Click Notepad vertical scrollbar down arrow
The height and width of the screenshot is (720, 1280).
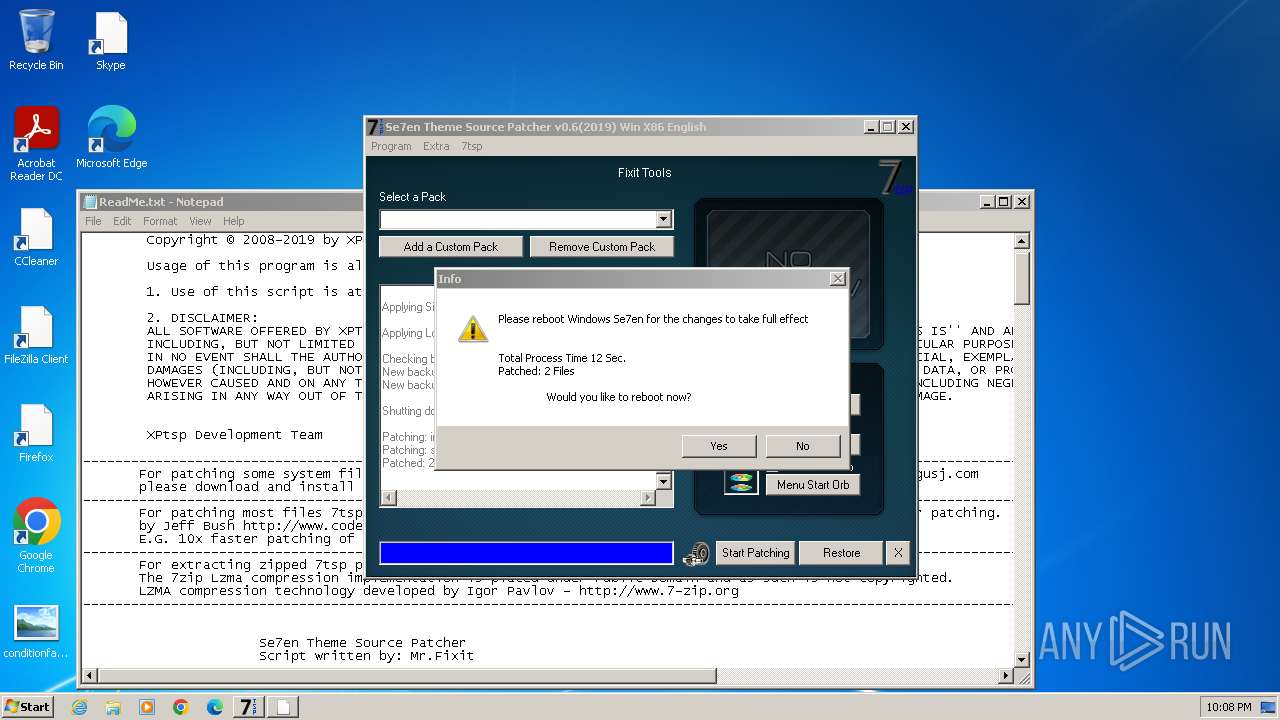click(1021, 660)
